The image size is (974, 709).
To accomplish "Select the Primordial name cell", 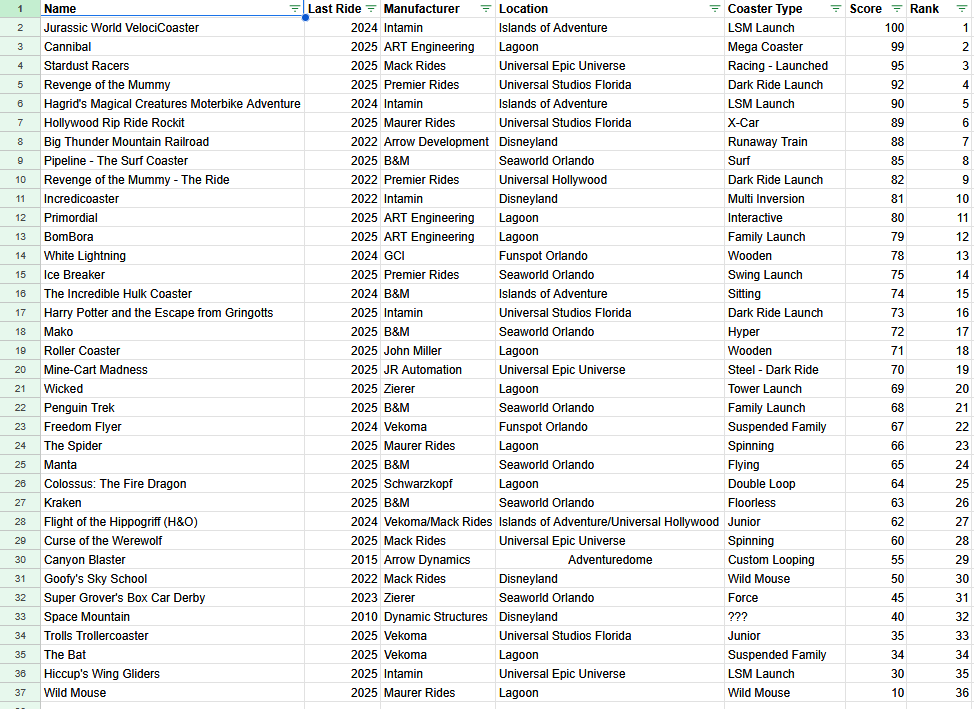I will 173,218.
